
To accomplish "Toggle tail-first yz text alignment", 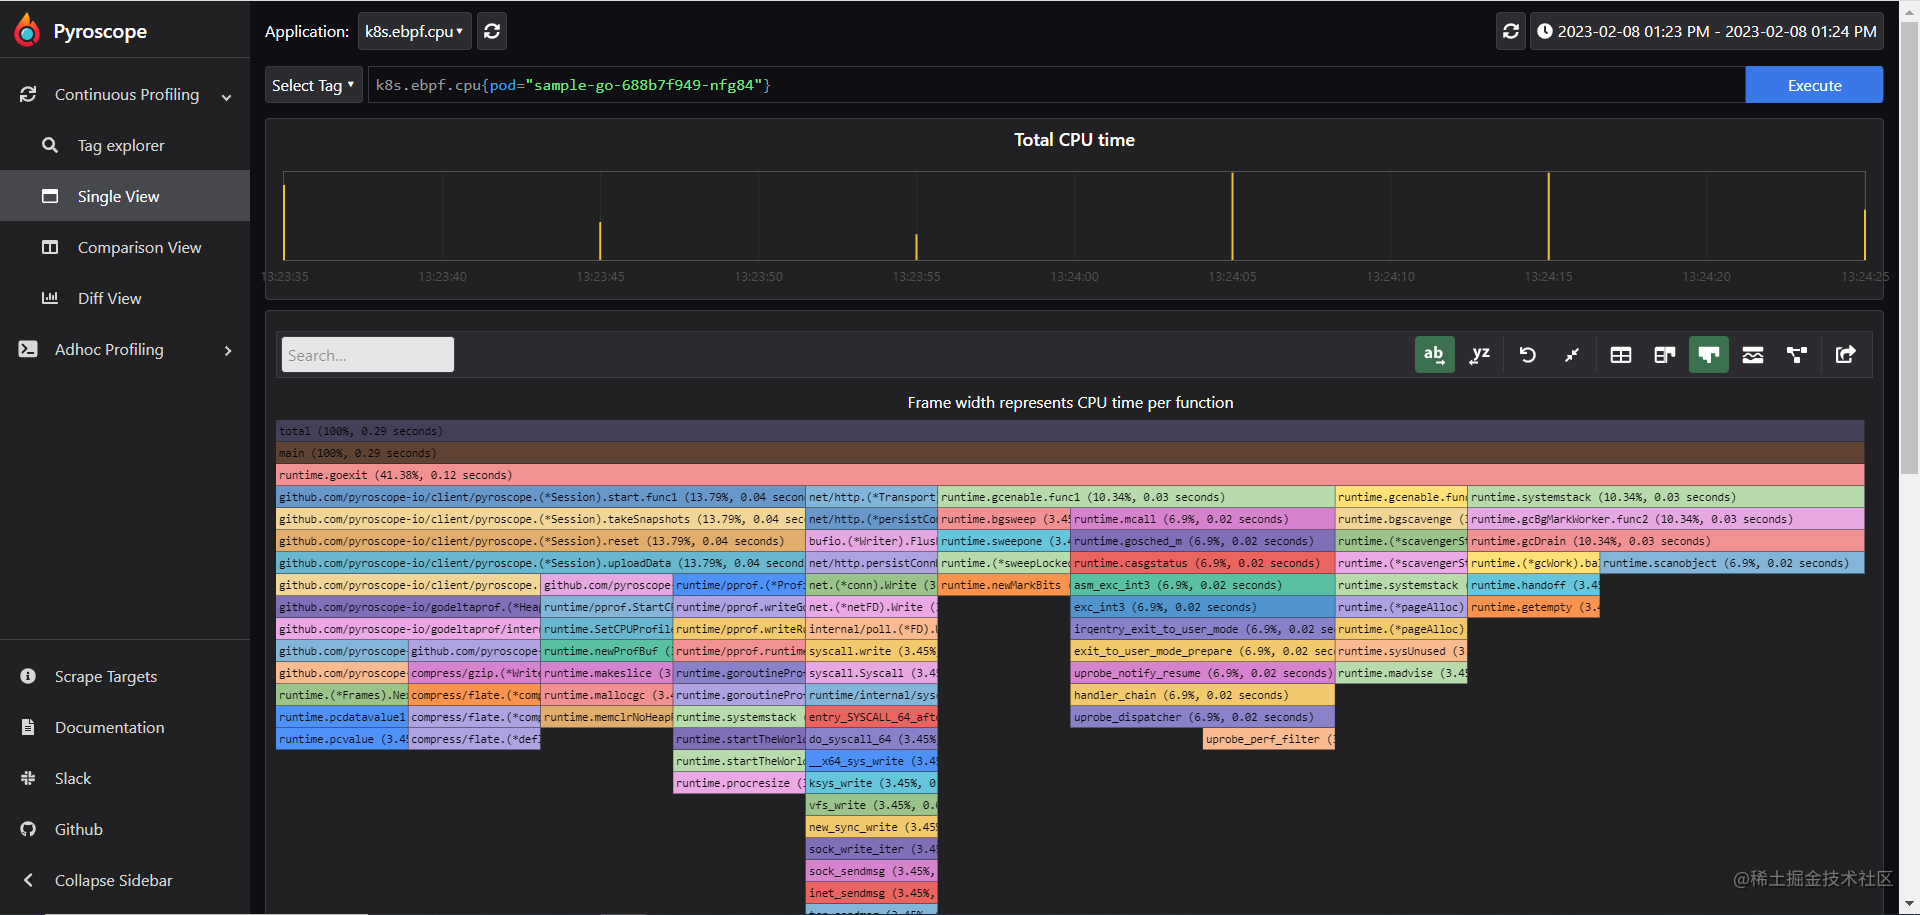I will (x=1480, y=355).
